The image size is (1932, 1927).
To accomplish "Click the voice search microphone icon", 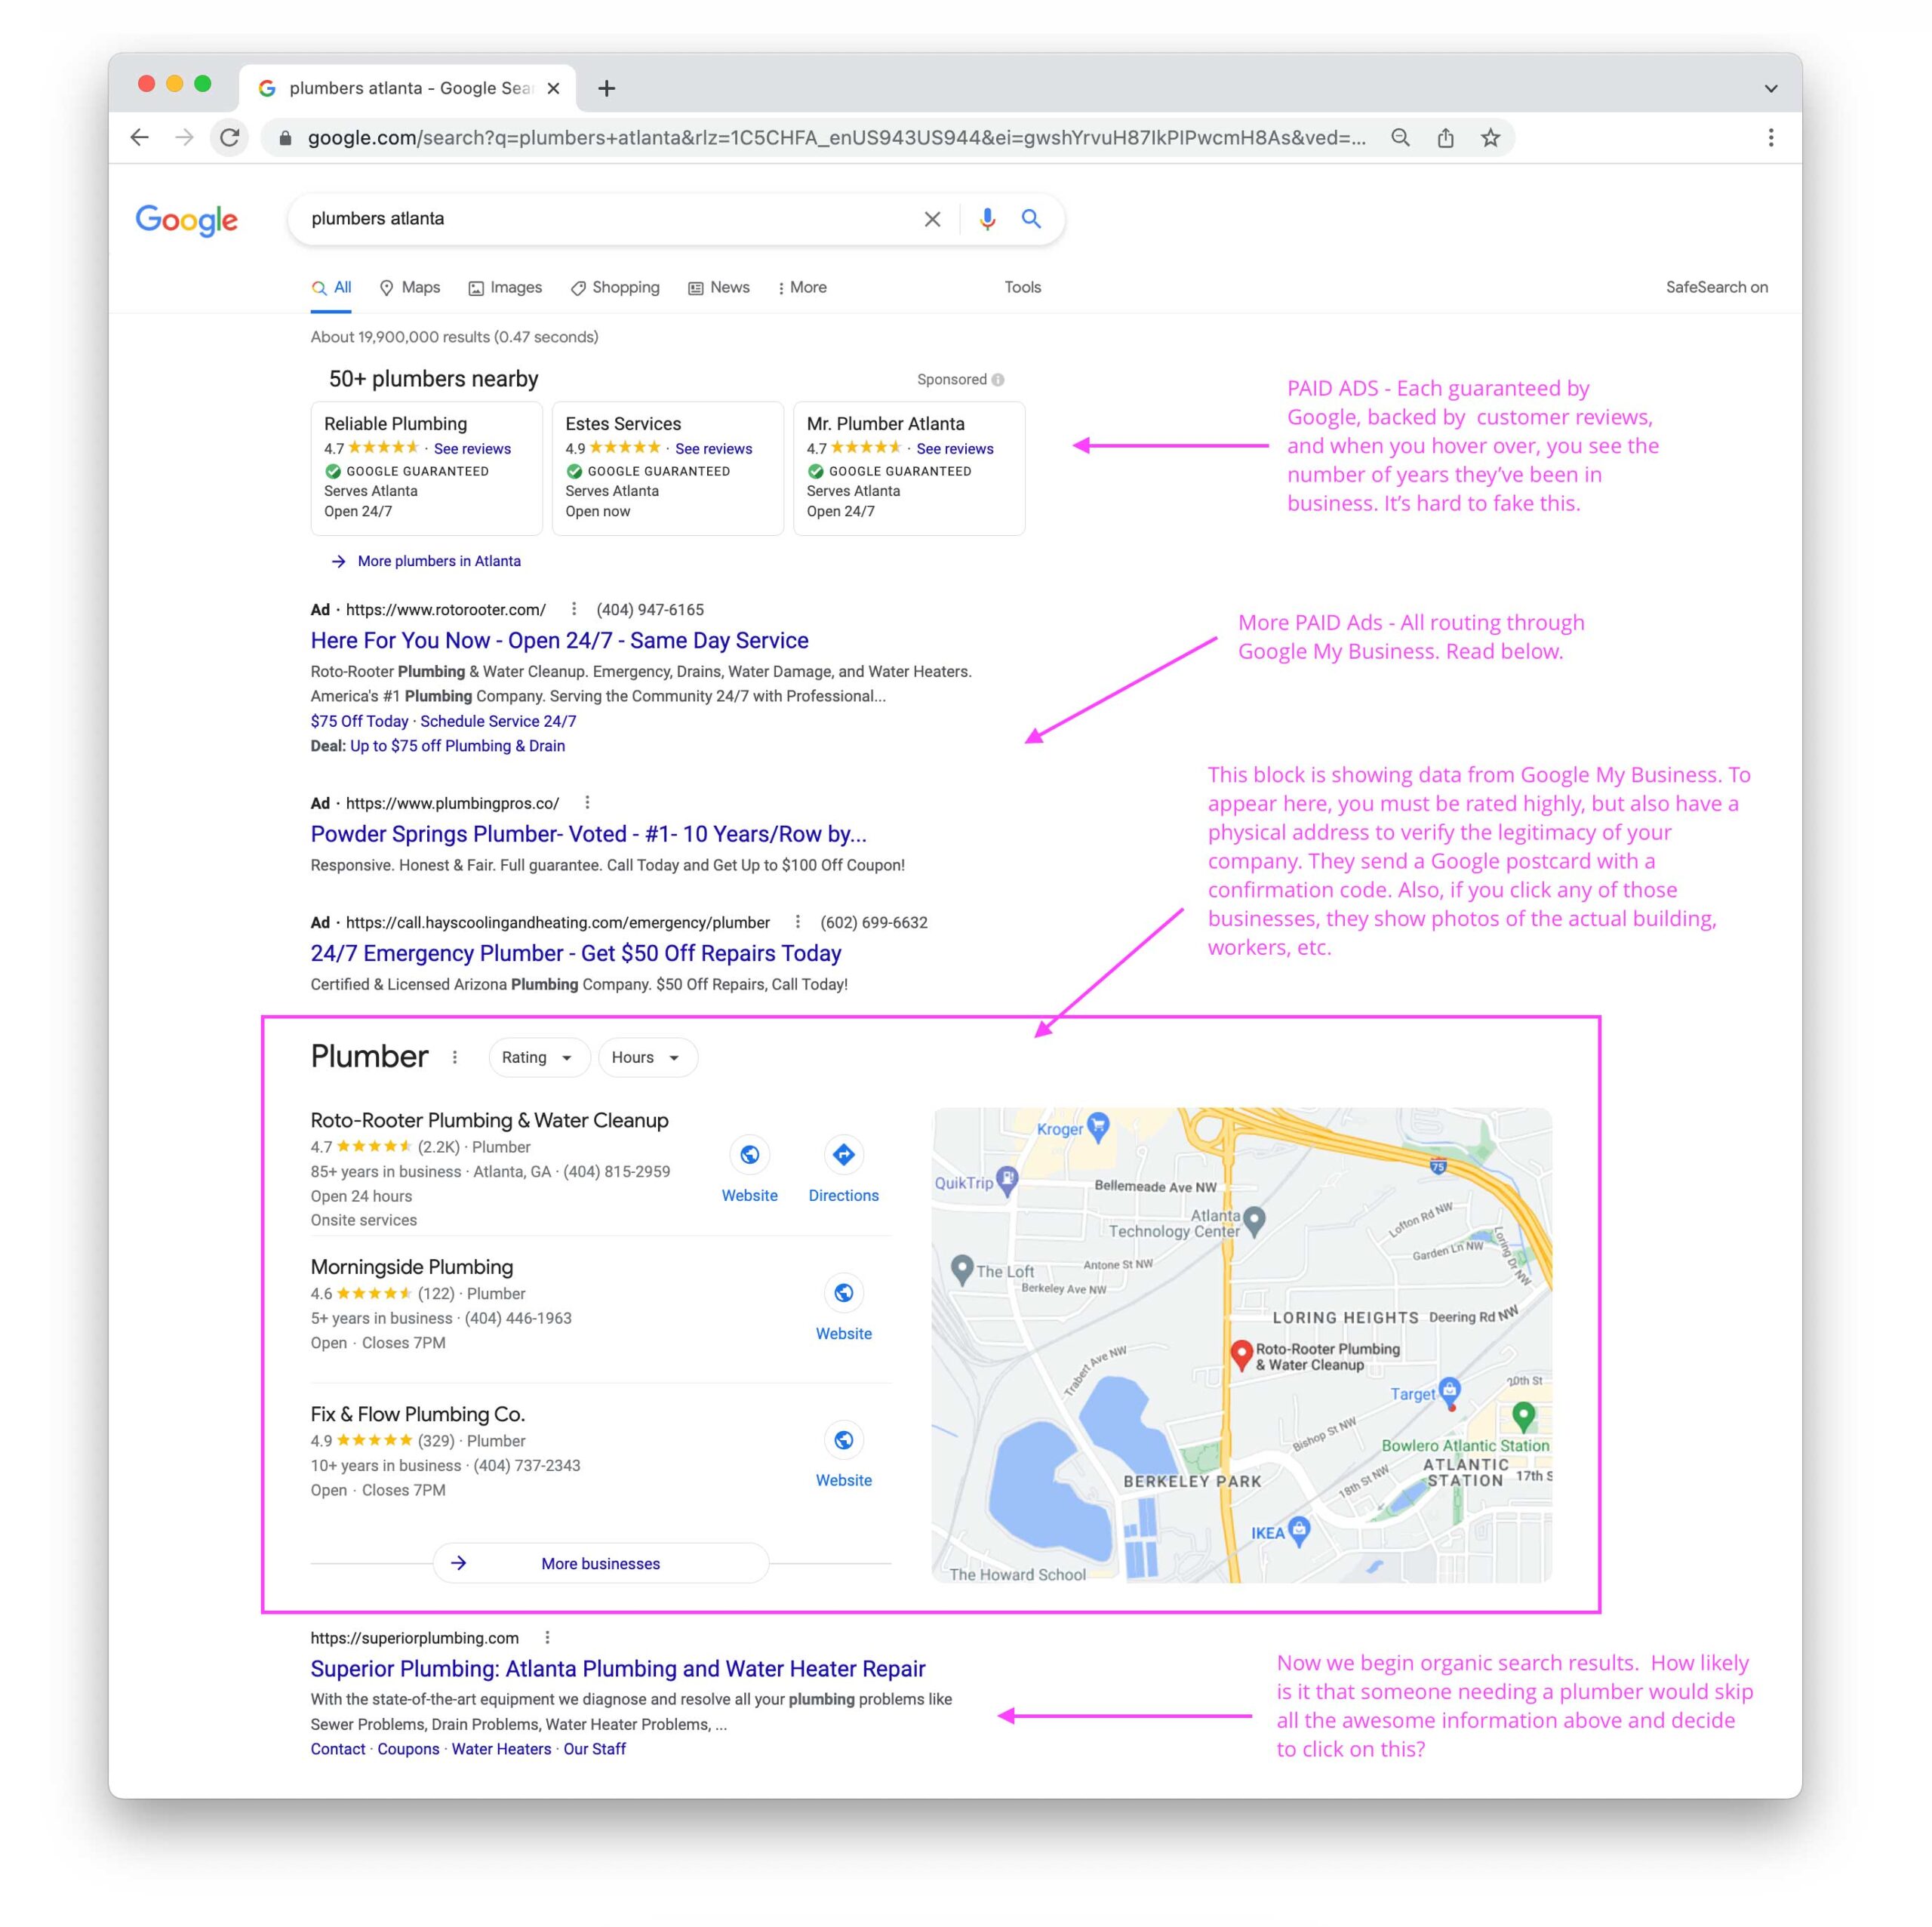I will click(986, 219).
